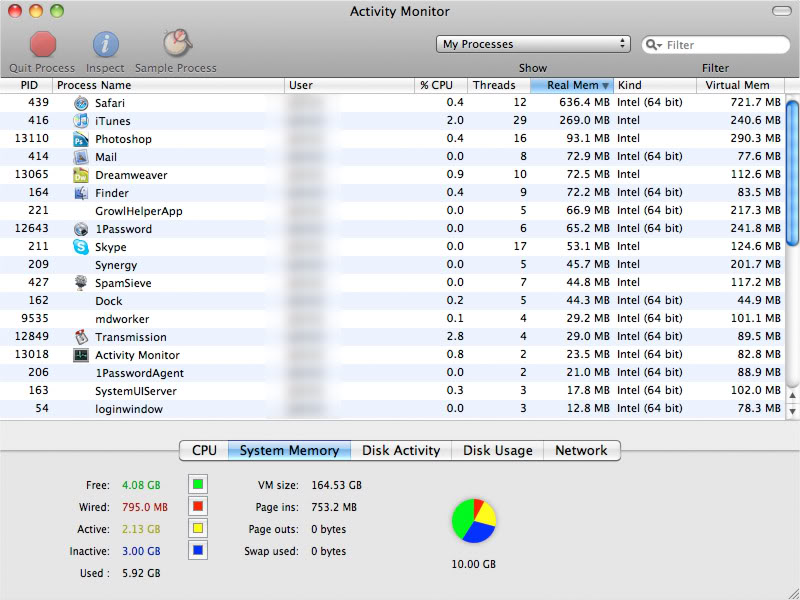
Task: Switch to the Network tab
Action: (582, 451)
